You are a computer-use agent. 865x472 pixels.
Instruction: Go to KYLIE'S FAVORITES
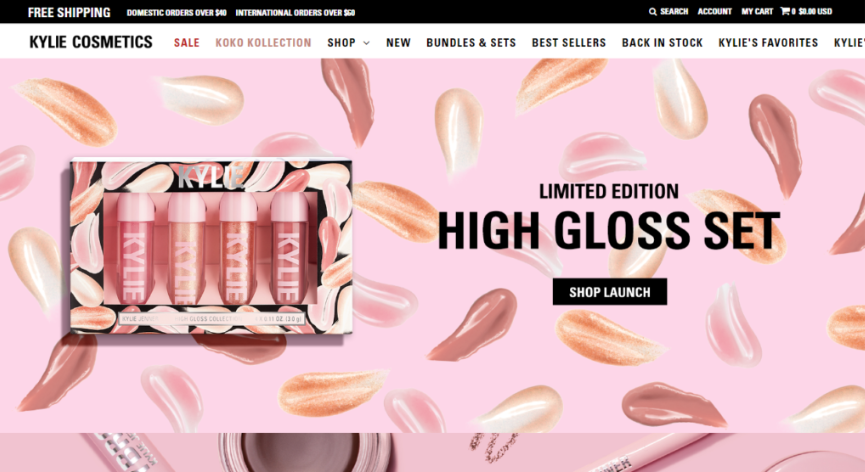(768, 42)
